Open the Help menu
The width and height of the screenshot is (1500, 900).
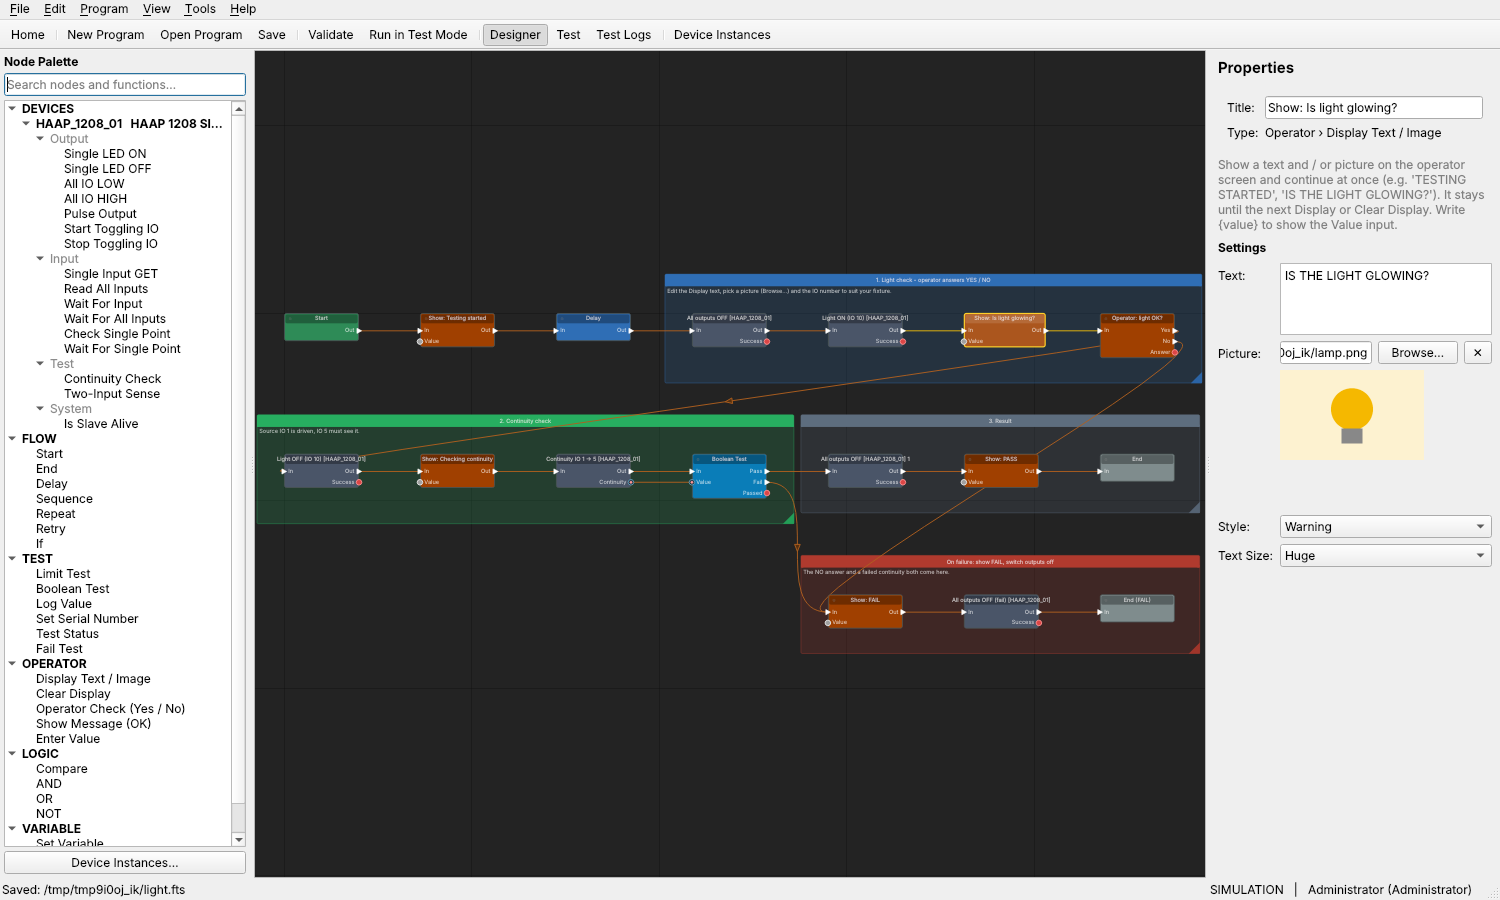tap(243, 9)
